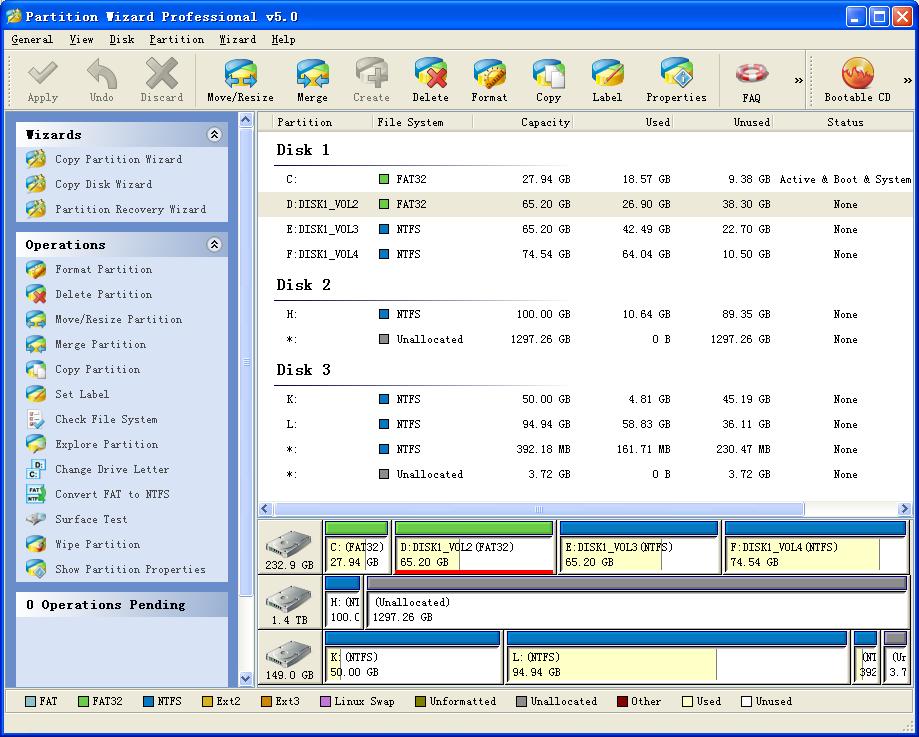Click Convert FAT to NTFS operation
The image size is (919, 737).
click(x=112, y=495)
